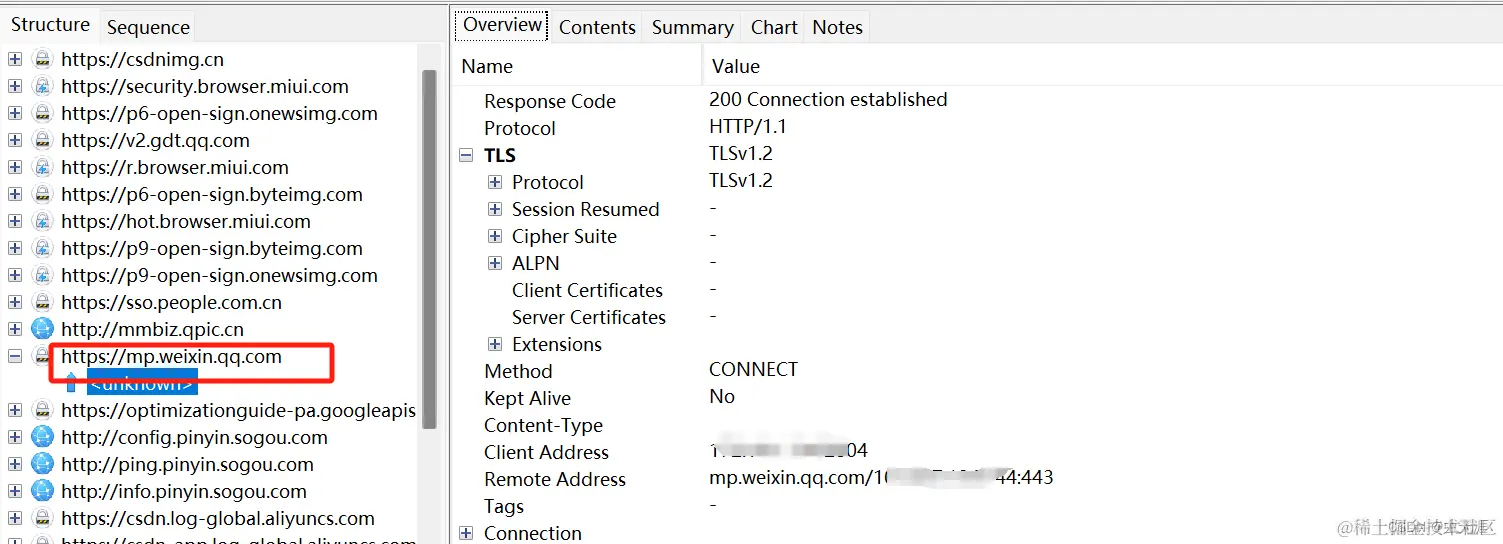The height and width of the screenshot is (544, 1503).
Task: Expand the Extensions row
Action: [x=494, y=344]
